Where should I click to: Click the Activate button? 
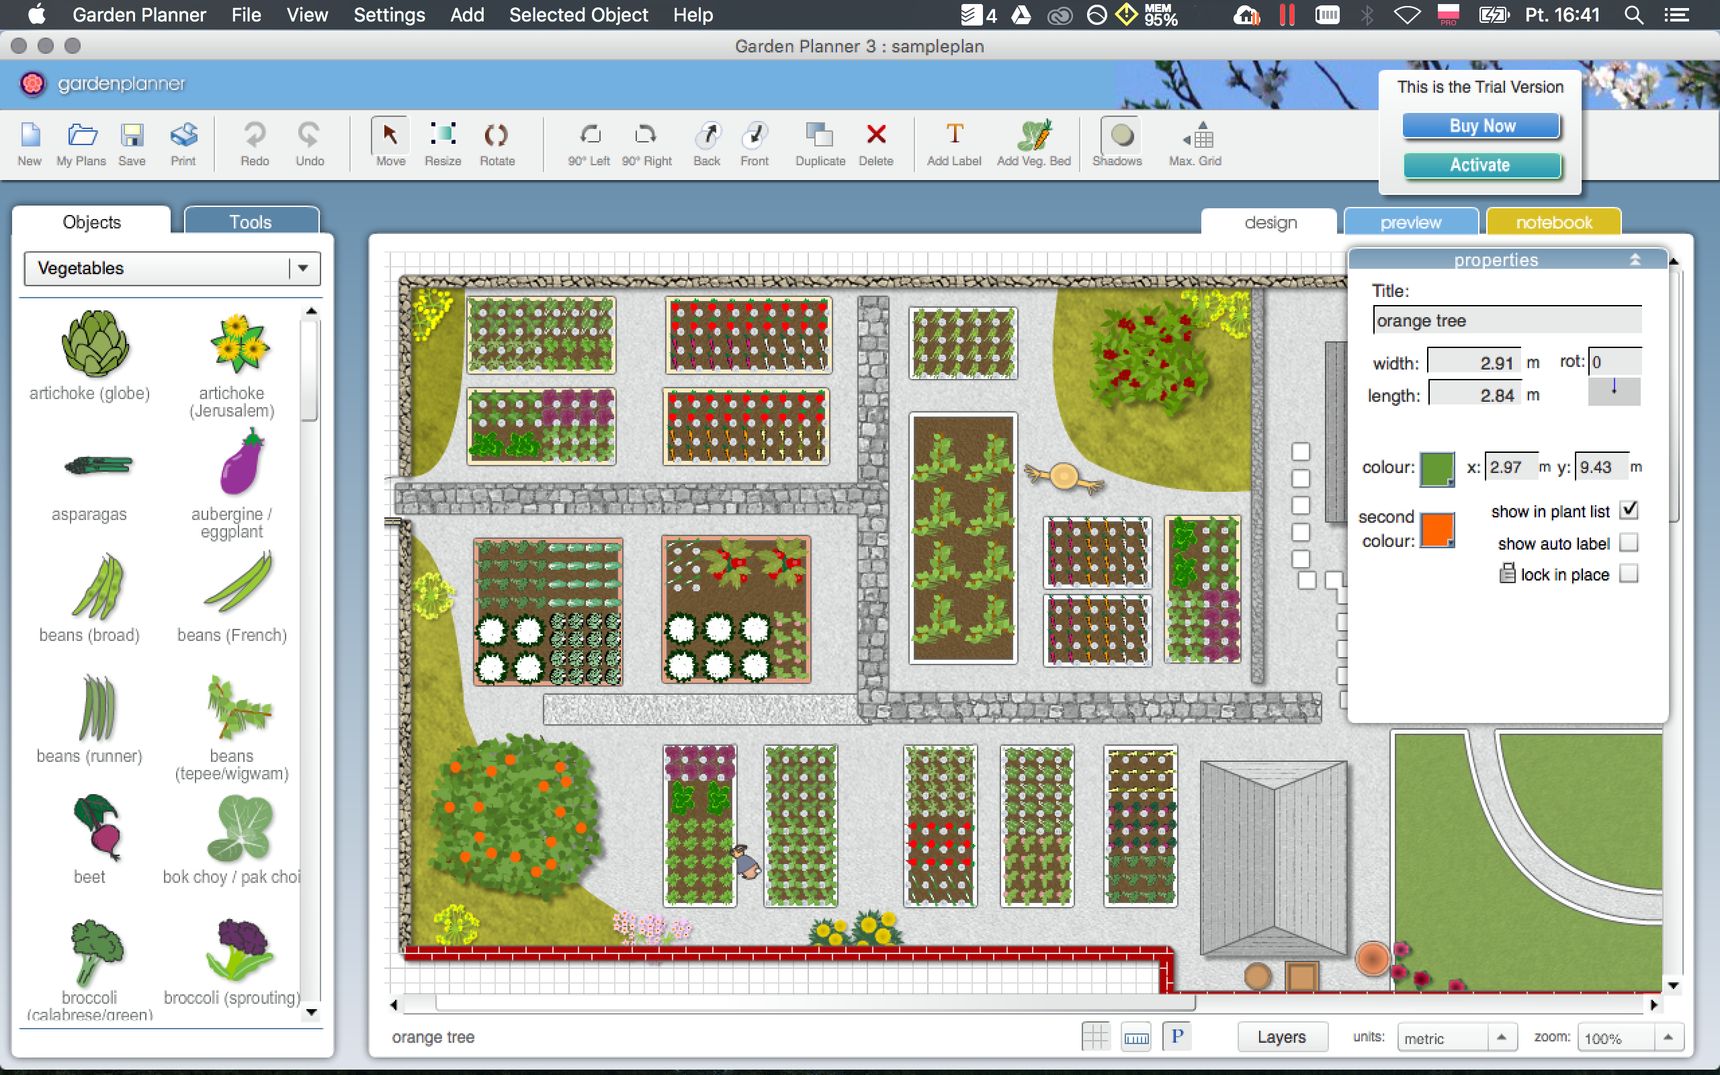[1481, 165]
